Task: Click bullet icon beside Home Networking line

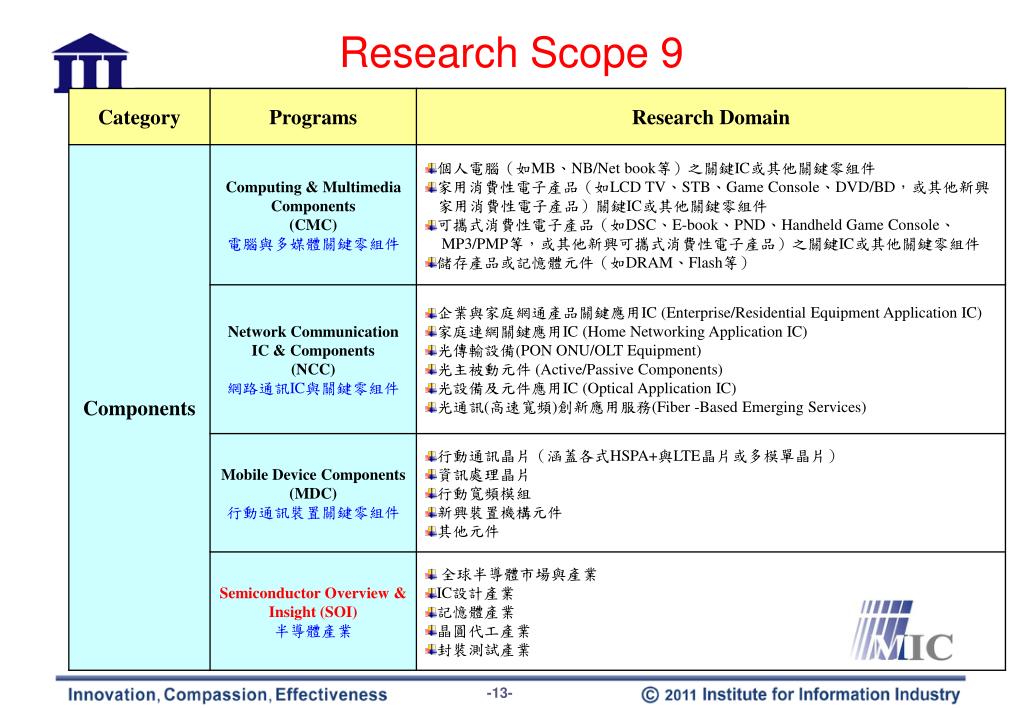Action: 431,332
